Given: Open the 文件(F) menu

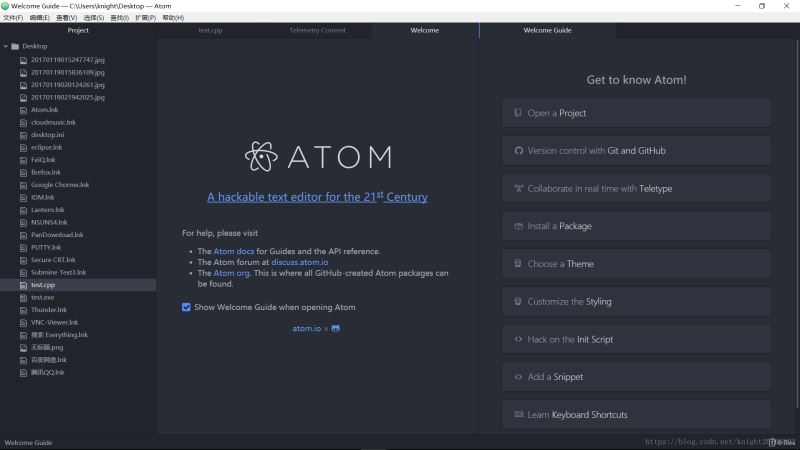Looking at the screenshot, I should tap(13, 18).
